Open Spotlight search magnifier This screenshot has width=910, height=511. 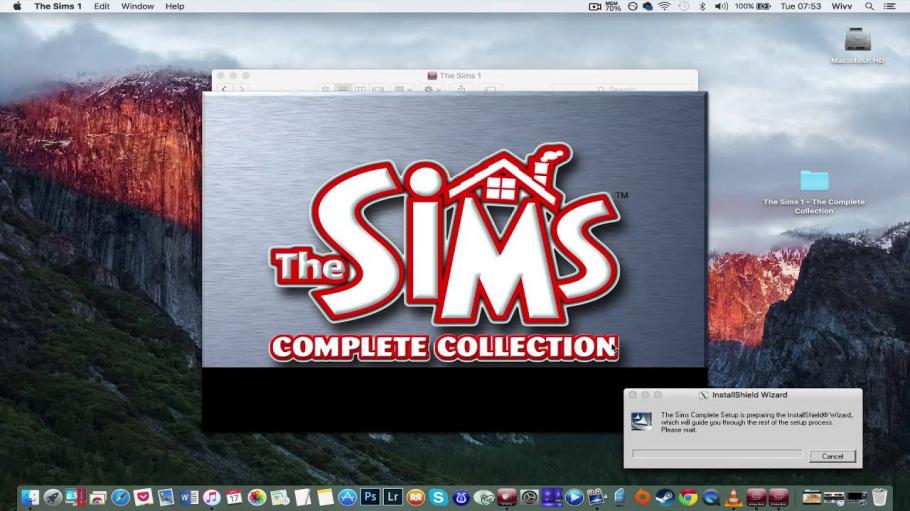tap(869, 6)
